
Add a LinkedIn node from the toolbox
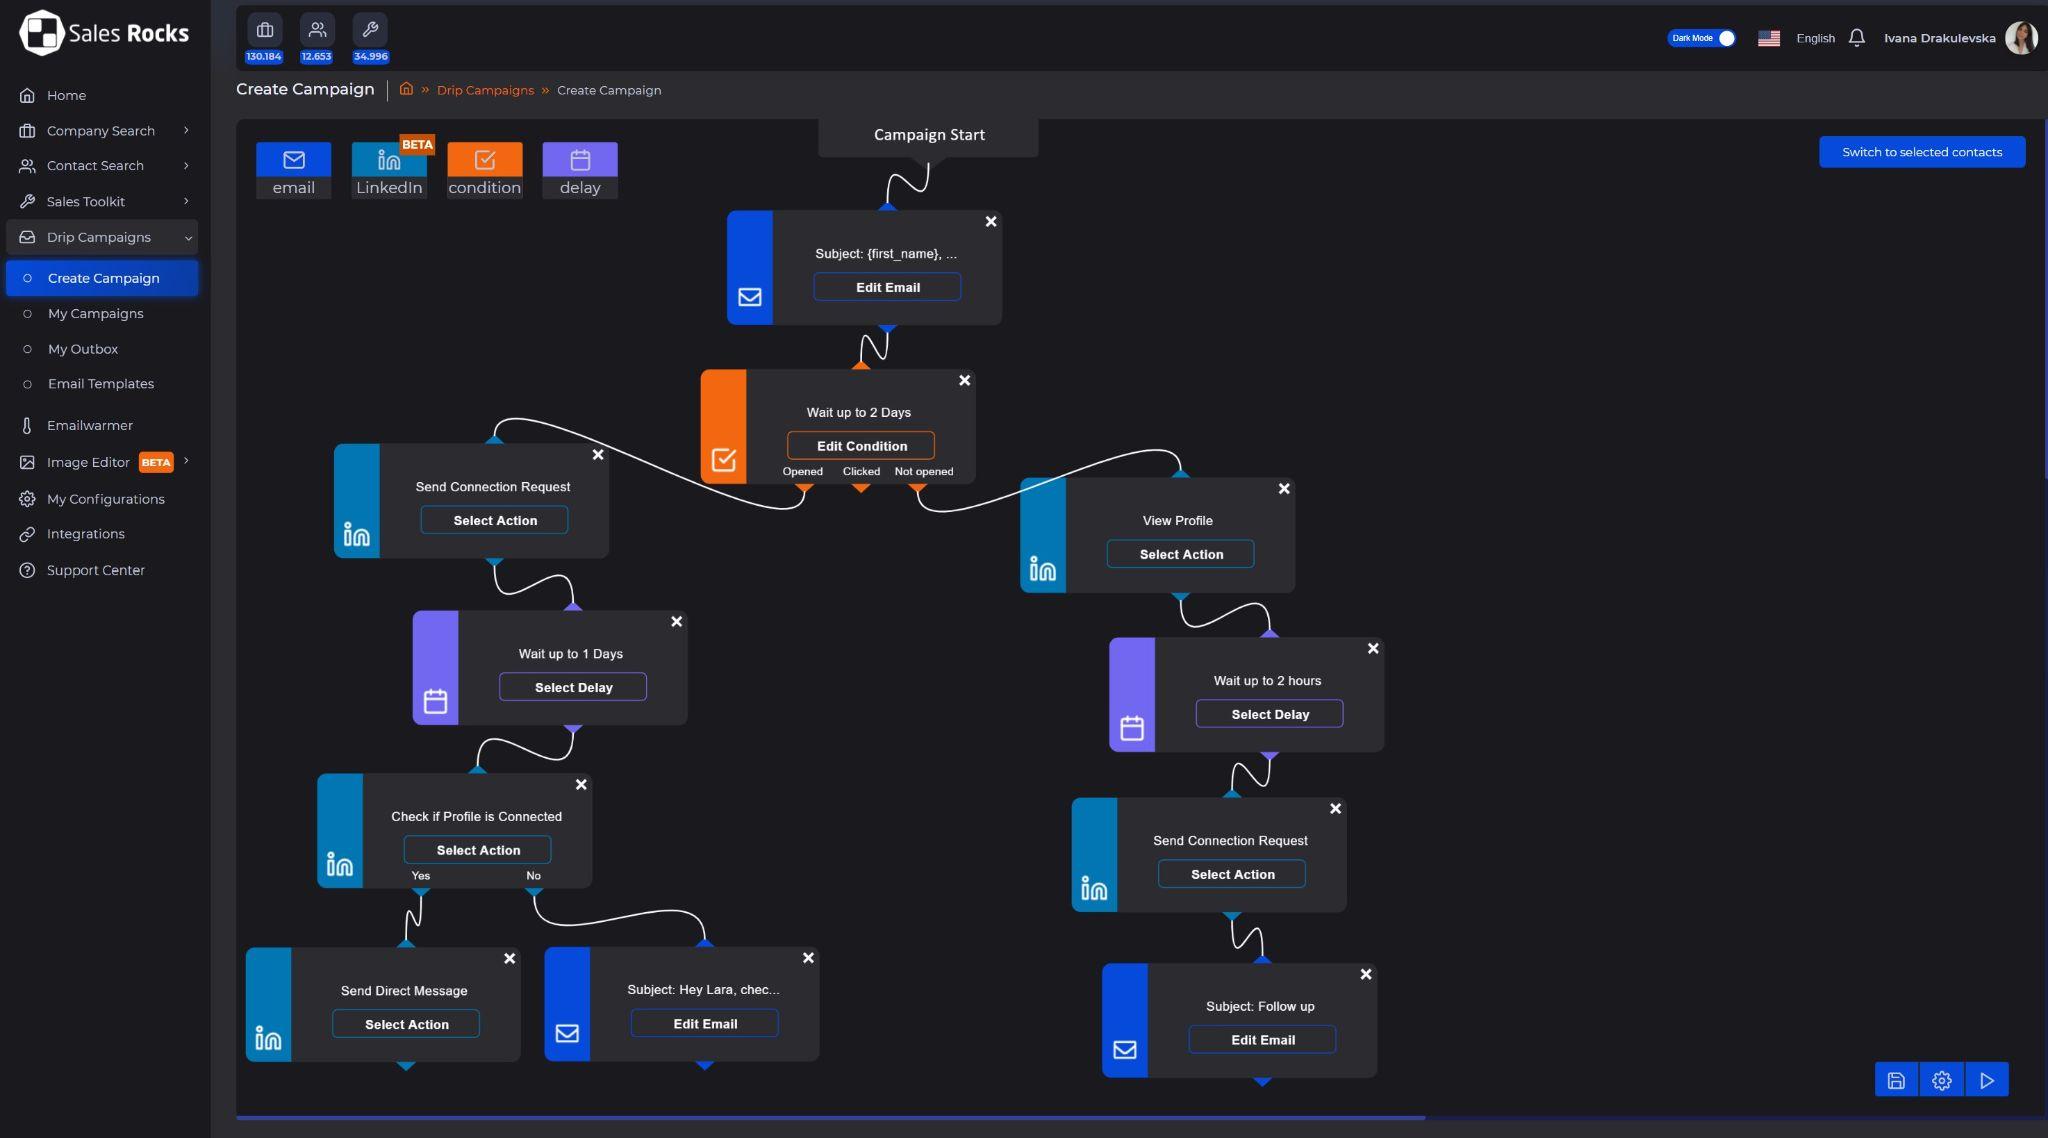pyautogui.click(x=389, y=170)
